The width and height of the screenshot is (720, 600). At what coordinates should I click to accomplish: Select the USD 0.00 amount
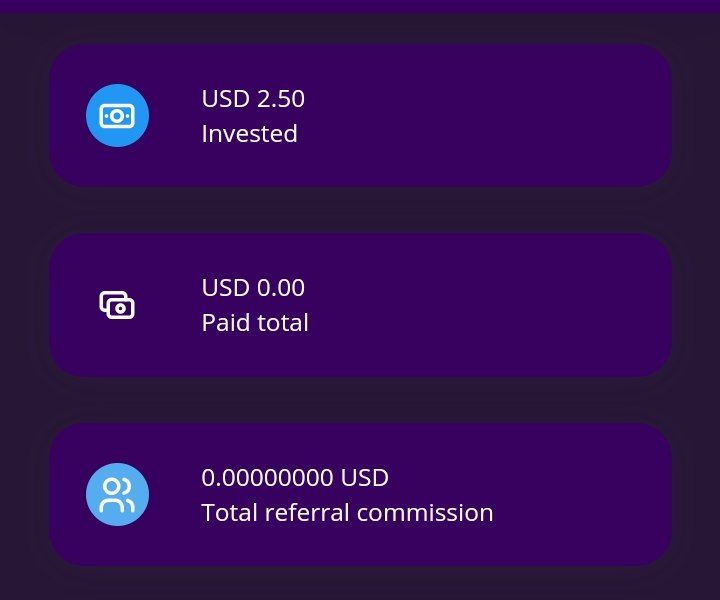click(253, 288)
